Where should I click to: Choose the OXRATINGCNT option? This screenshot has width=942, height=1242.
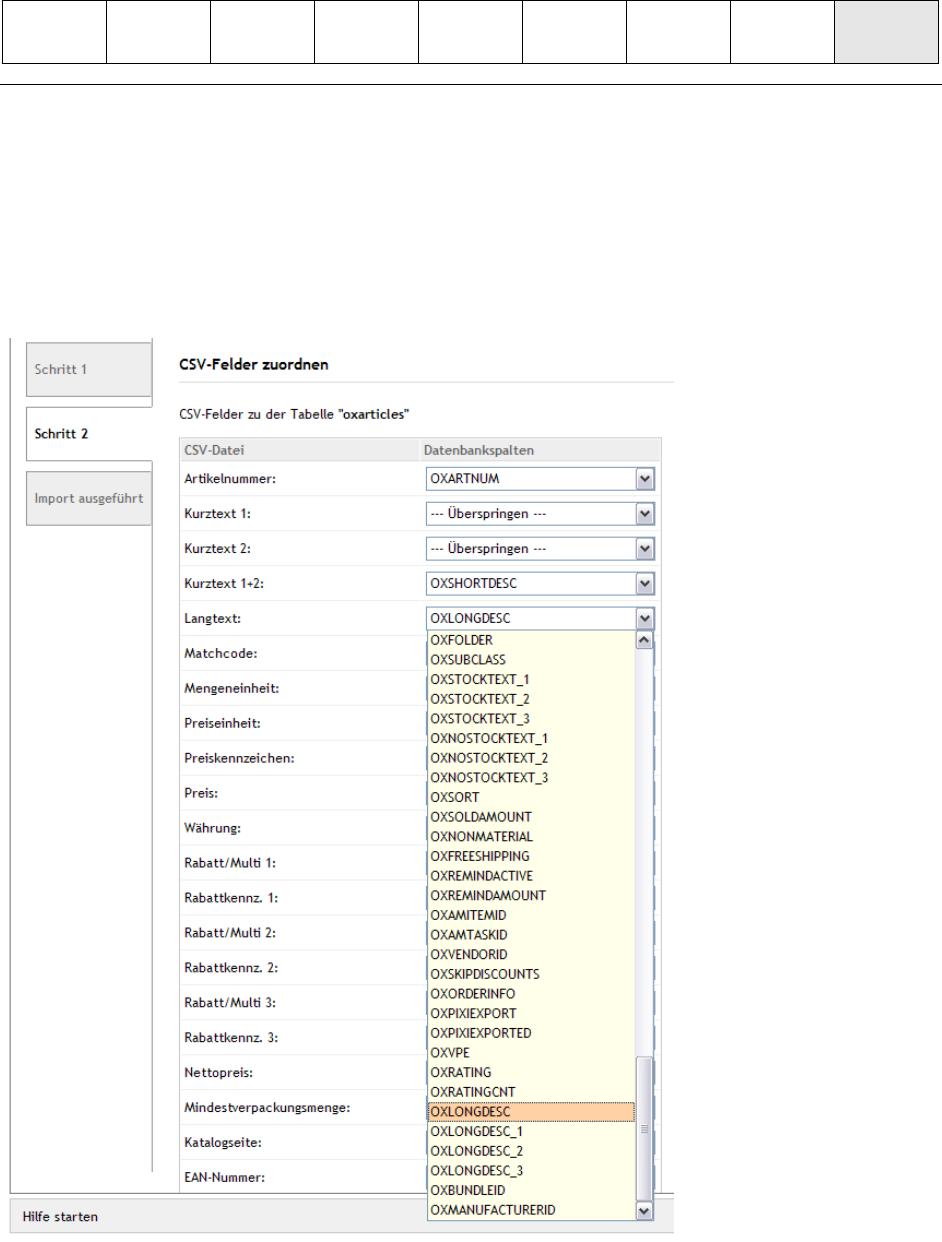[531, 1092]
